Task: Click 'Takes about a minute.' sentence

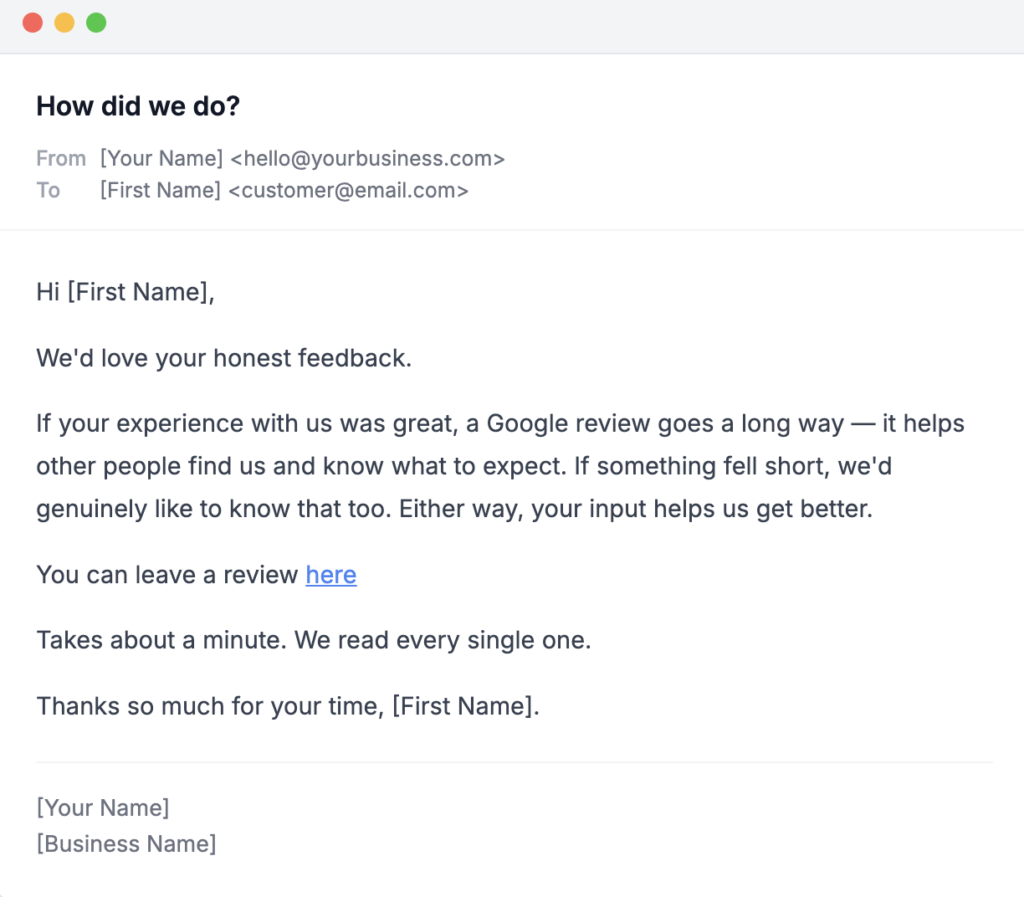Action: pos(161,640)
